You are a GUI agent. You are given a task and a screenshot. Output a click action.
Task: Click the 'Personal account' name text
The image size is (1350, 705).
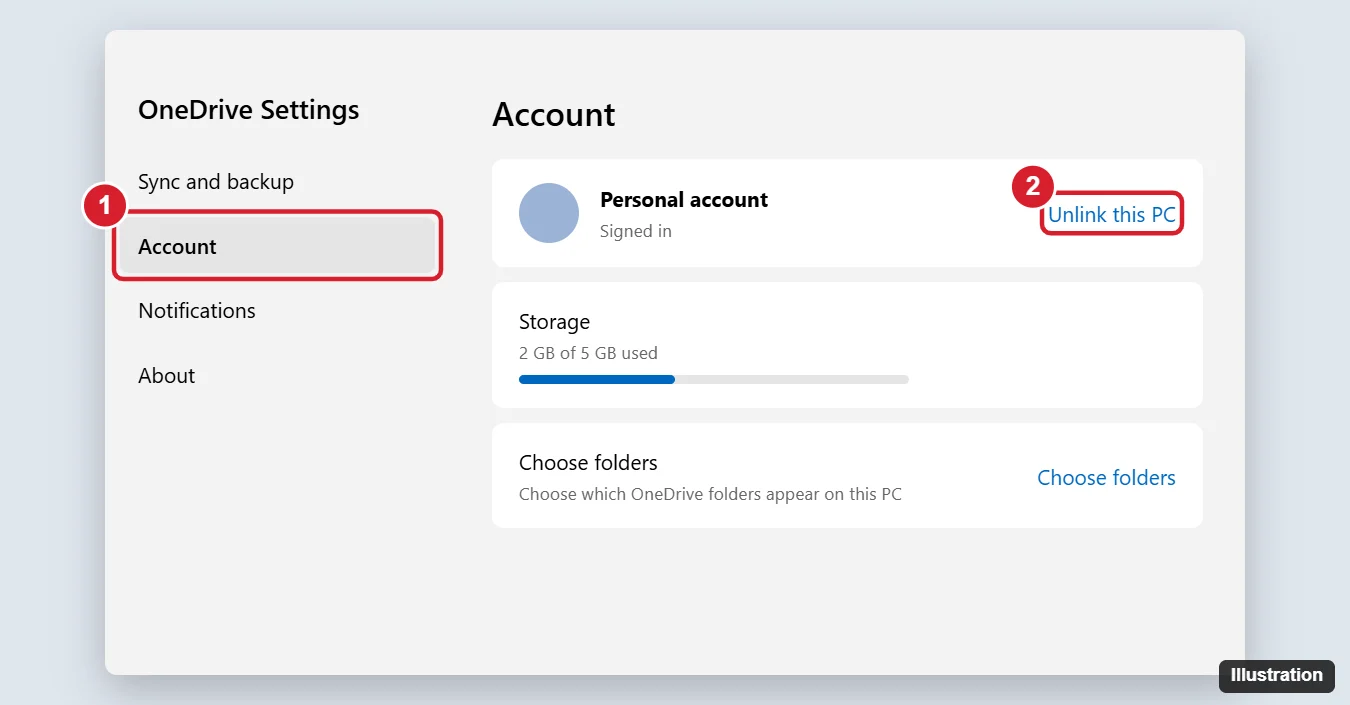tap(684, 200)
